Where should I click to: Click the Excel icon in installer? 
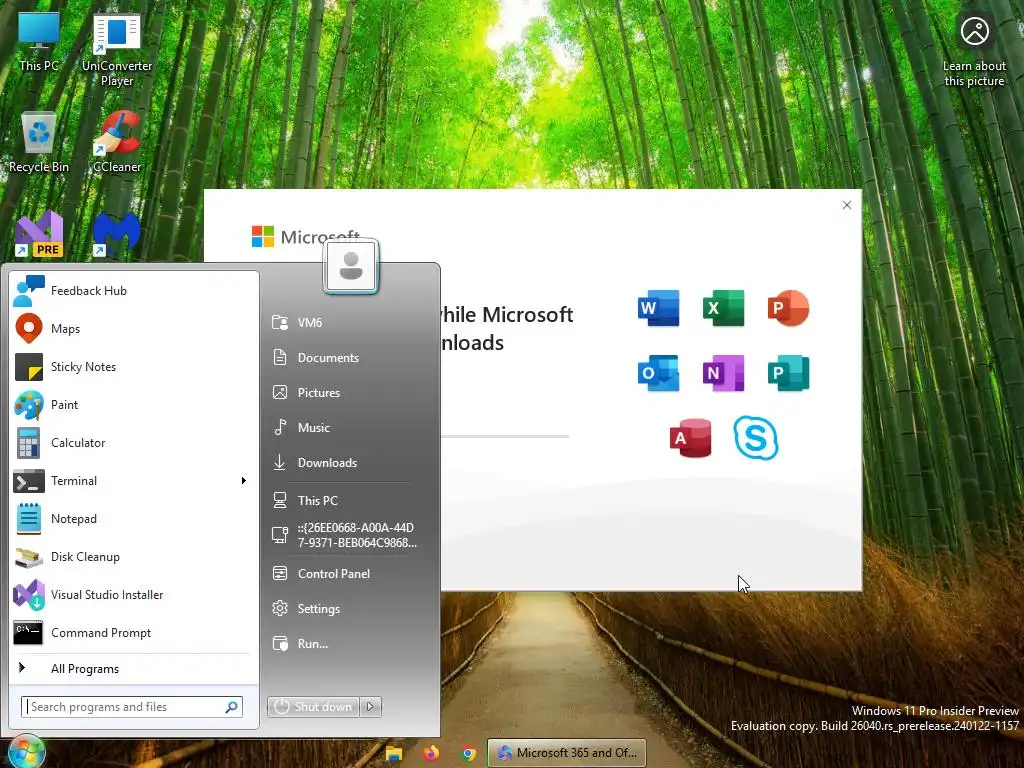[723, 308]
